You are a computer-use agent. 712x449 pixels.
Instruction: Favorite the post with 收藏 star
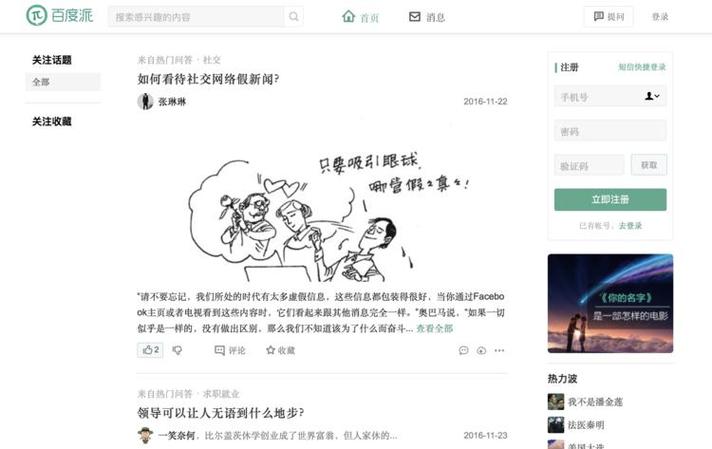coord(281,350)
